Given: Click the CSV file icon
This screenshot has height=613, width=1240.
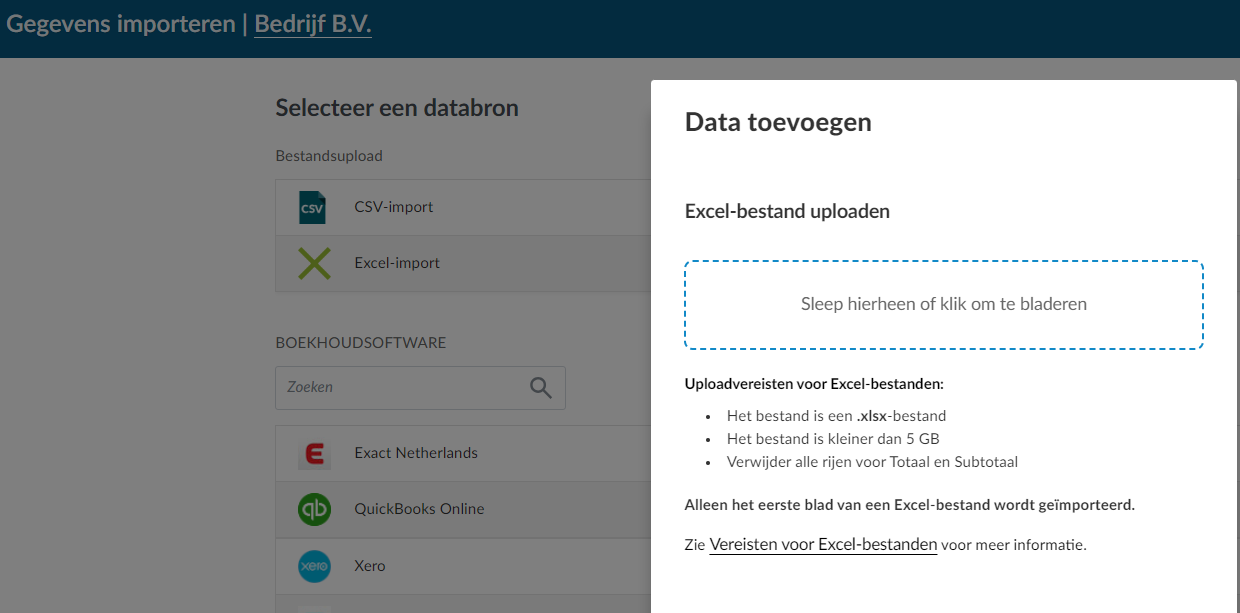Looking at the screenshot, I should [x=313, y=208].
